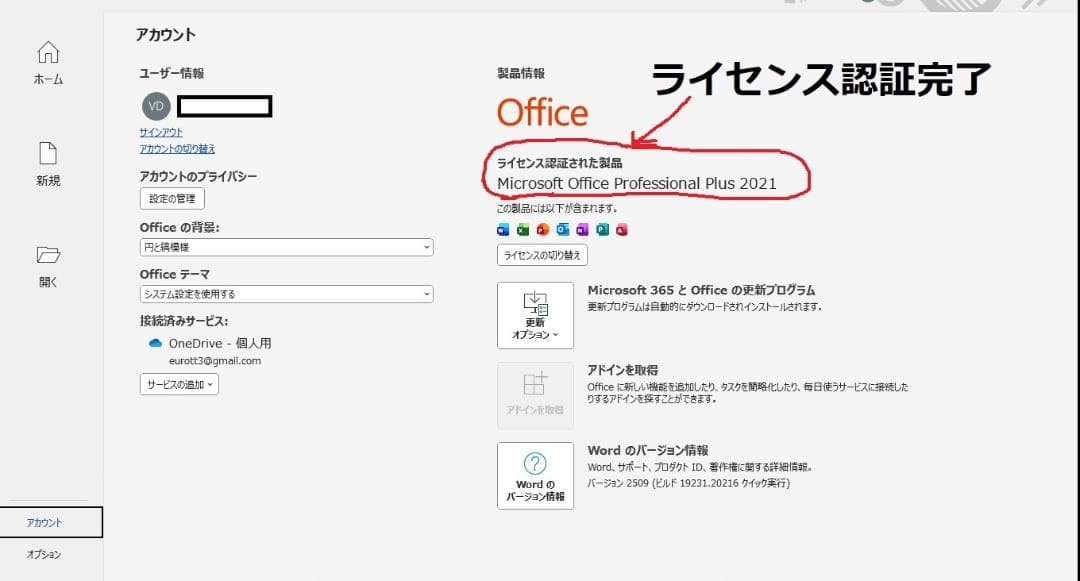
Task: Click the Publisher icon in included products
Action: tap(601, 230)
